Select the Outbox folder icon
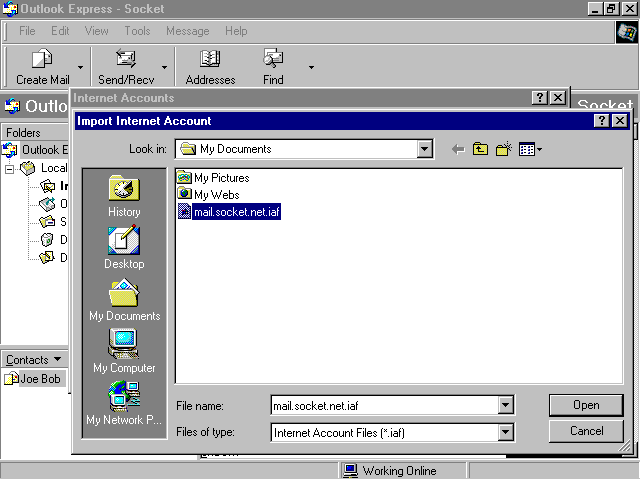 47,204
